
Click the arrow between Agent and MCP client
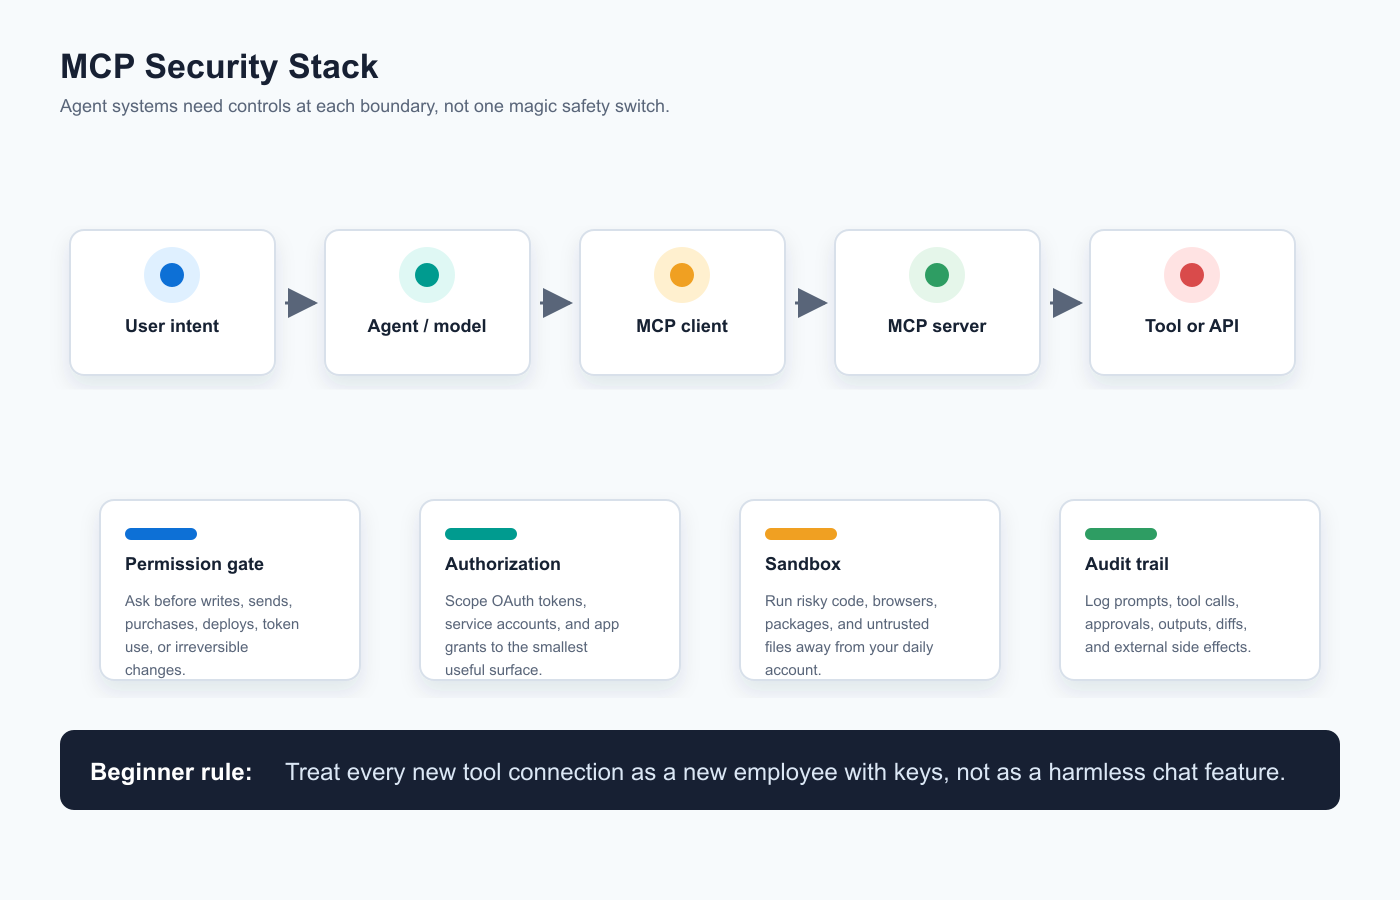pos(557,303)
